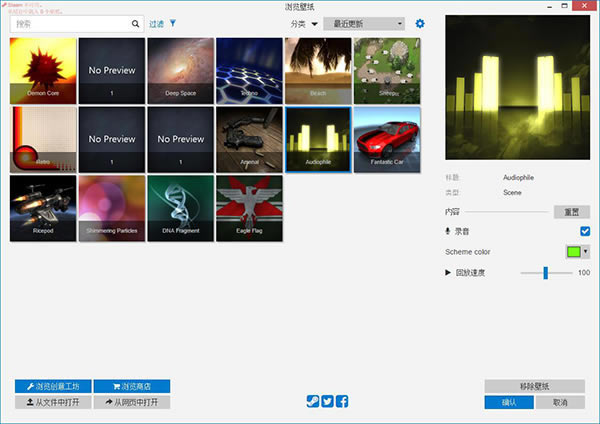Select the Audiophile wallpaper thumbnail
The image size is (600, 424).
click(x=318, y=140)
